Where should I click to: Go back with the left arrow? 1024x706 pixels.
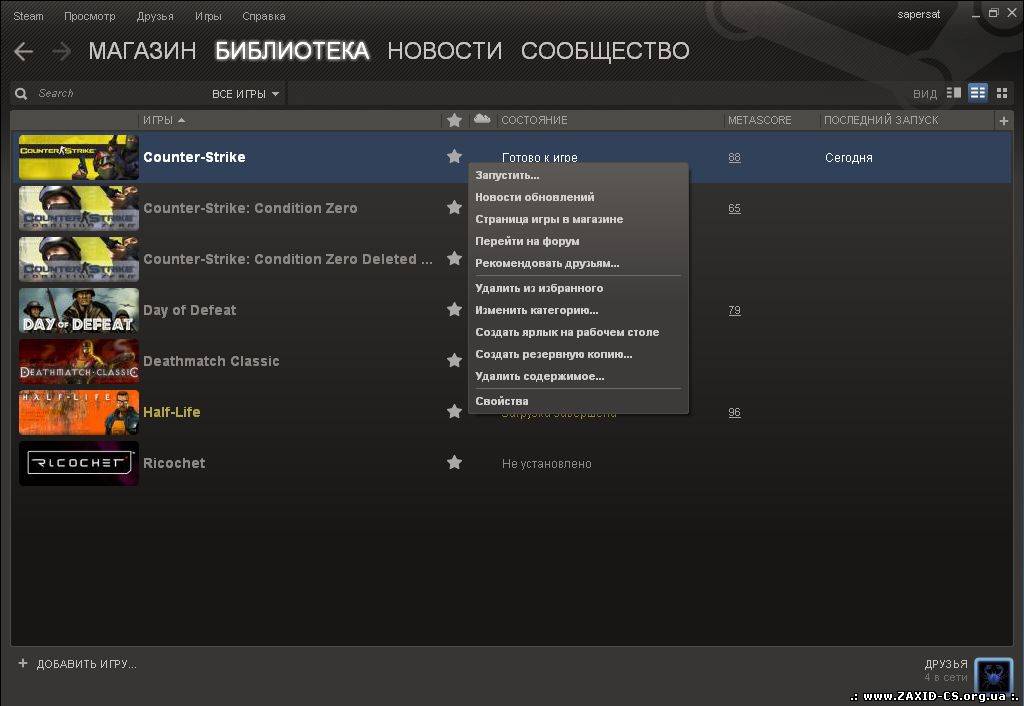tap(24, 52)
